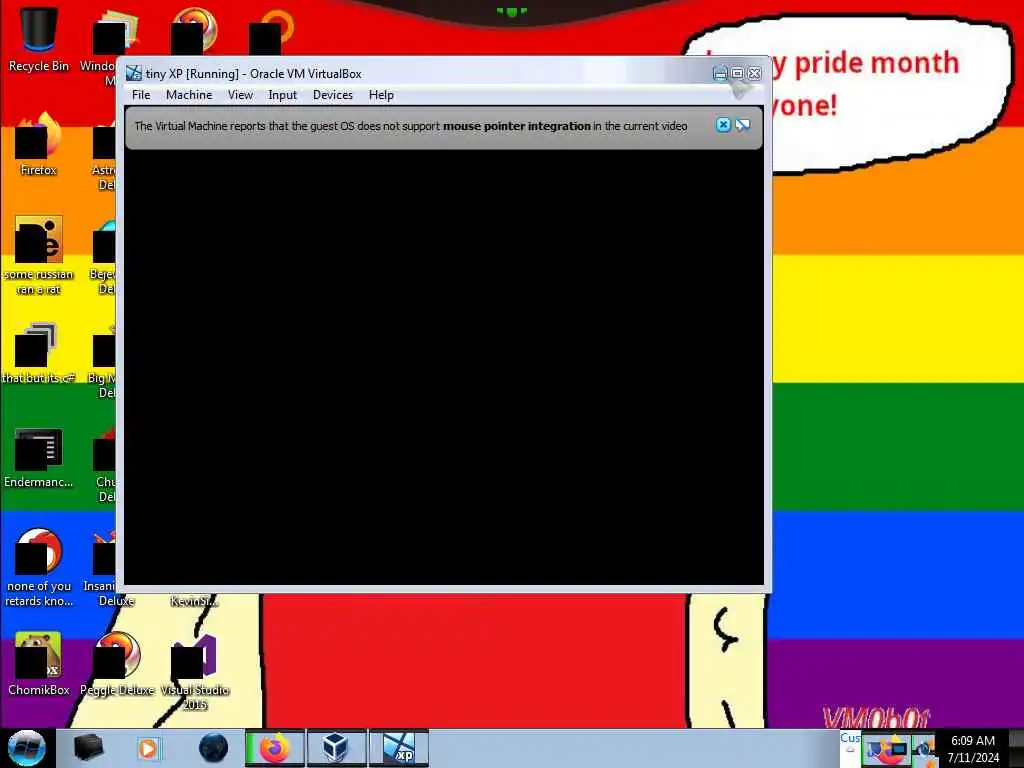This screenshot has width=1024, height=768.
Task: Switch to VirtualBox Manager cube on taskbar
Action: (336, 748)
